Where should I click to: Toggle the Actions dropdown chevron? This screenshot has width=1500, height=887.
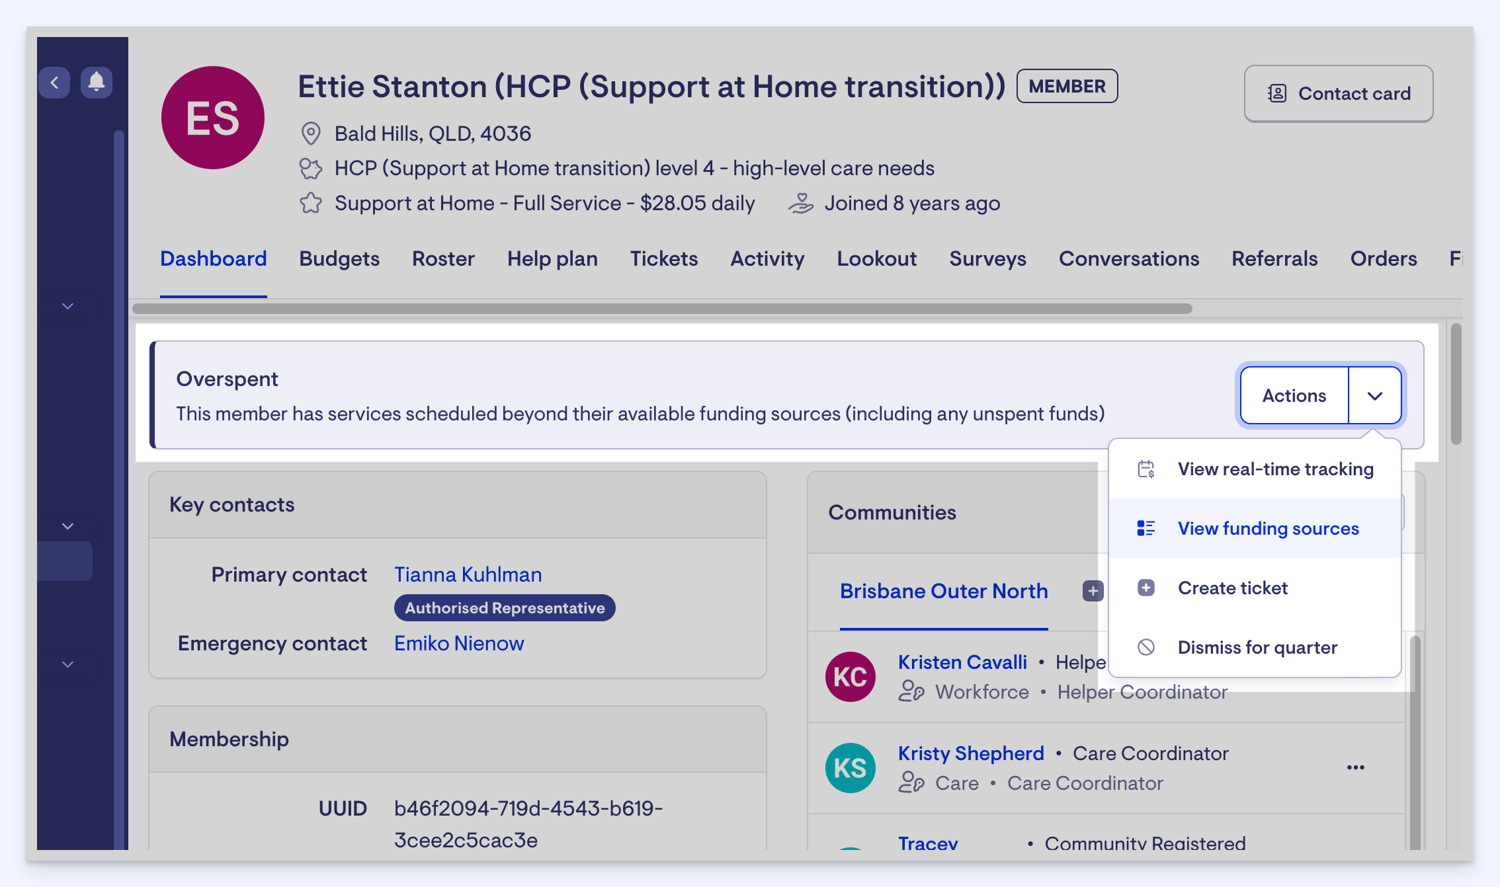pyautogui.click(x=1375, y=396)
